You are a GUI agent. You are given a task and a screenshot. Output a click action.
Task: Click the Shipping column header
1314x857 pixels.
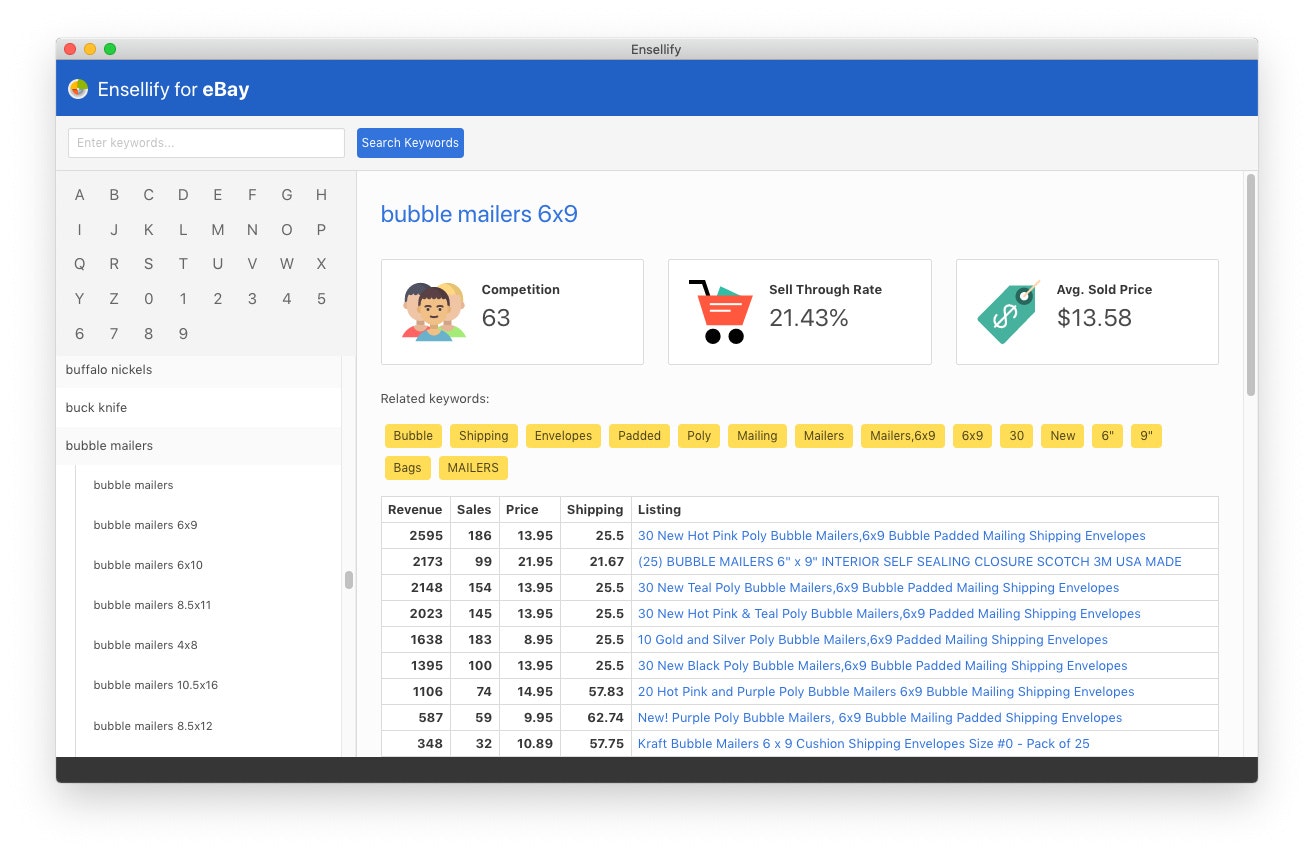pos(595,510)
